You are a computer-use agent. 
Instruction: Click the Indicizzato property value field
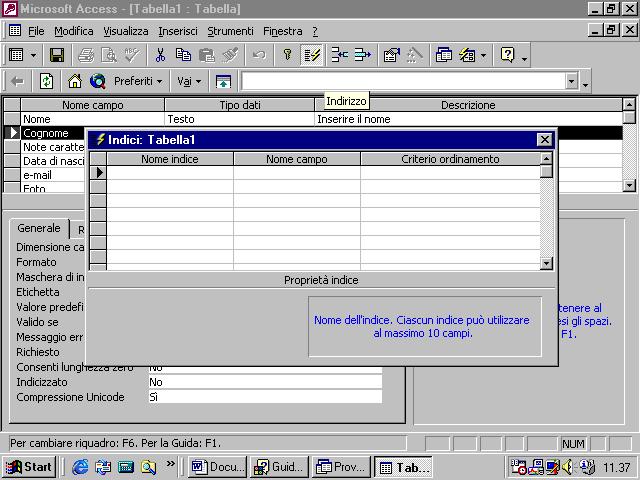point(264,382)
